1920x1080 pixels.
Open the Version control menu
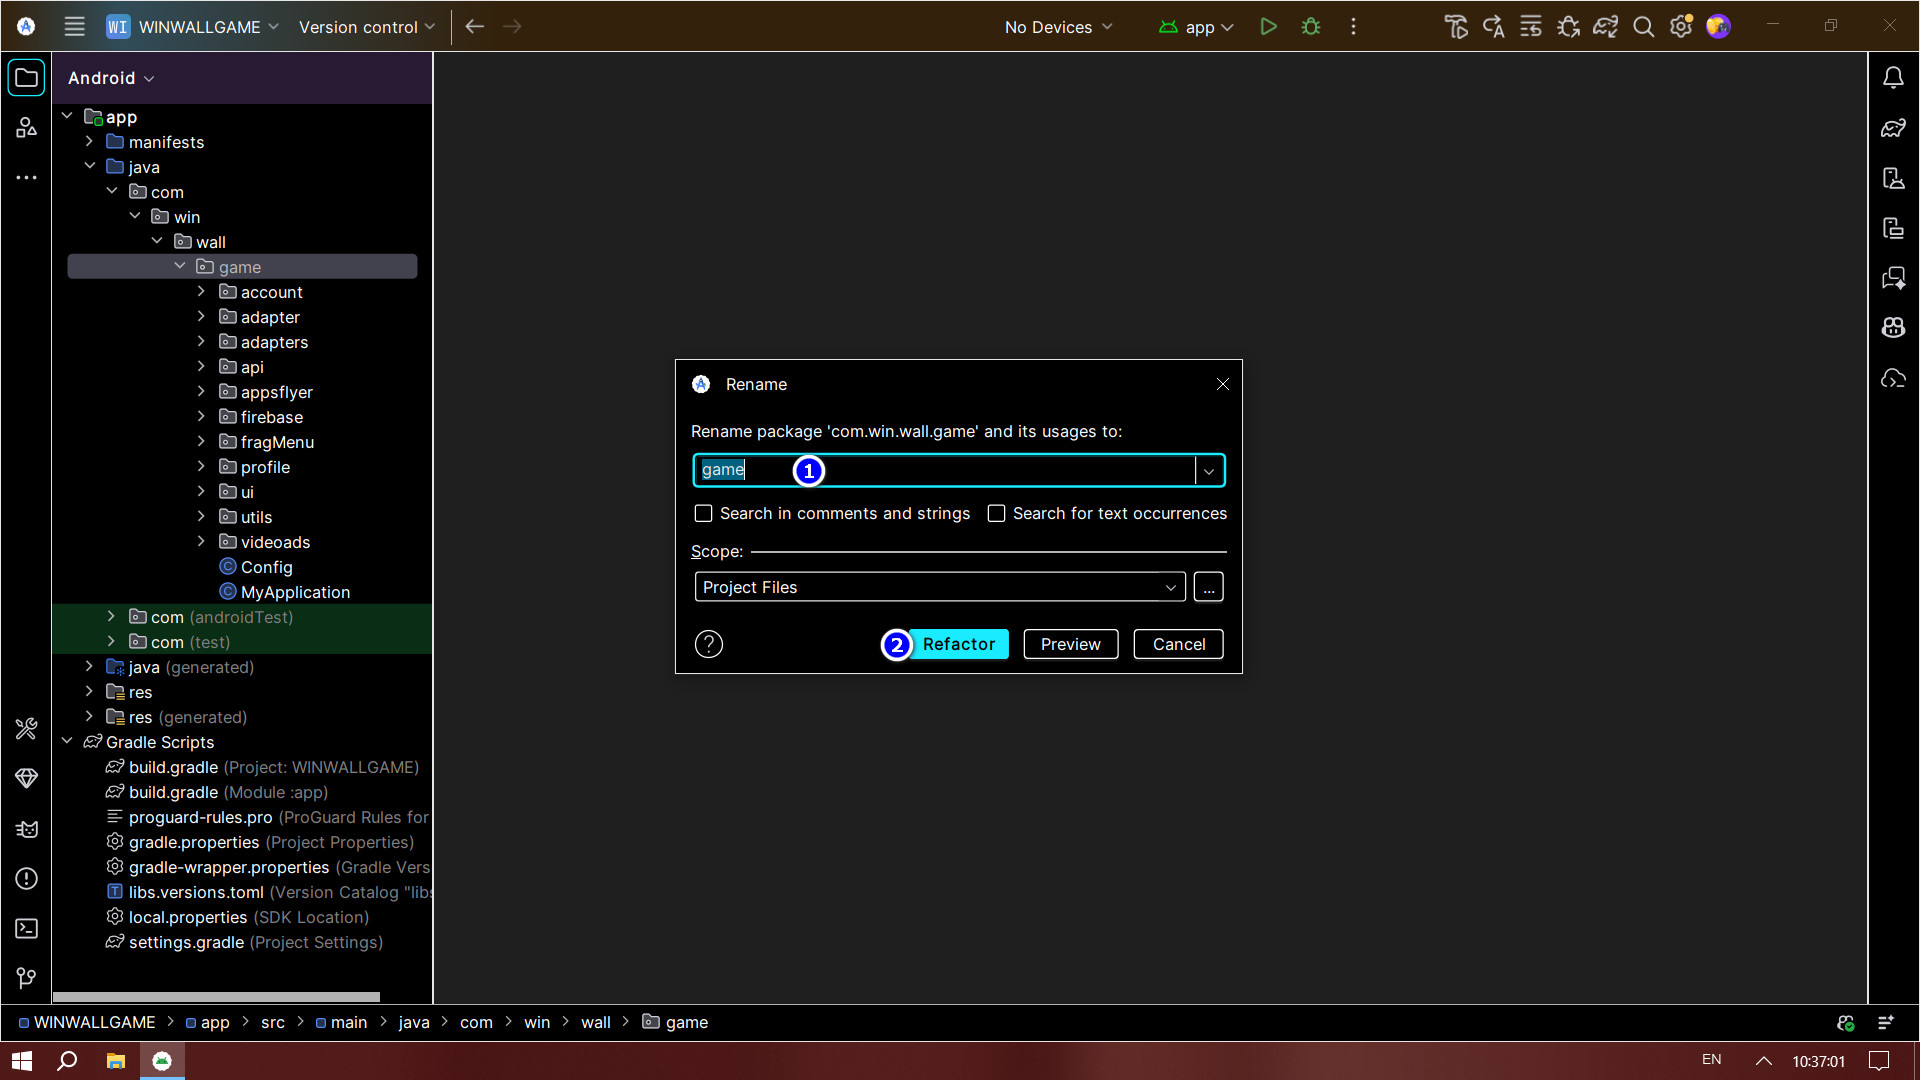click(x=366, y=27)
